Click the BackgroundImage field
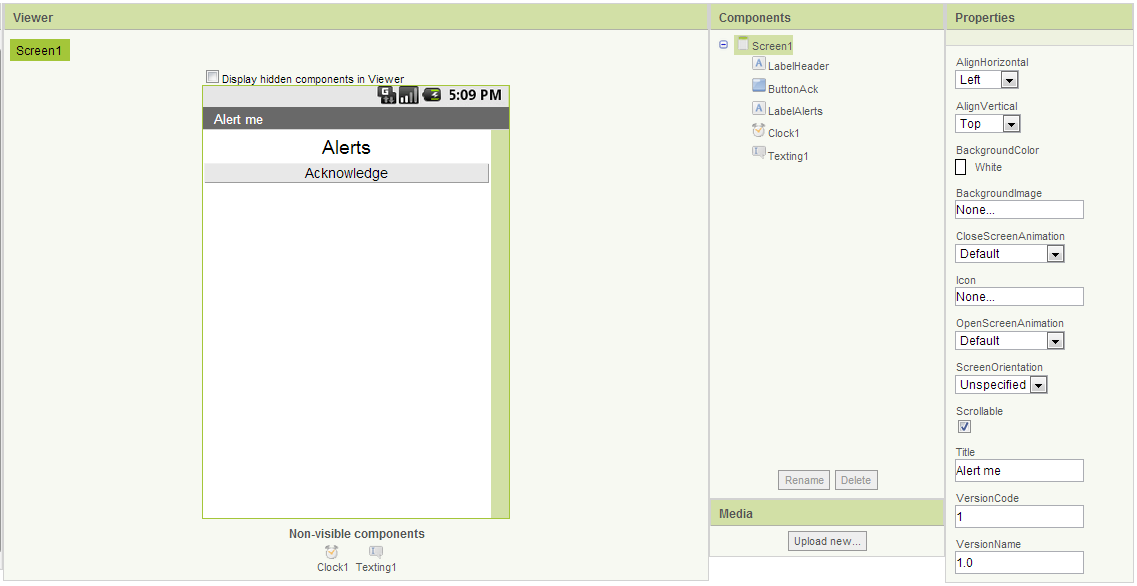 1020,210
